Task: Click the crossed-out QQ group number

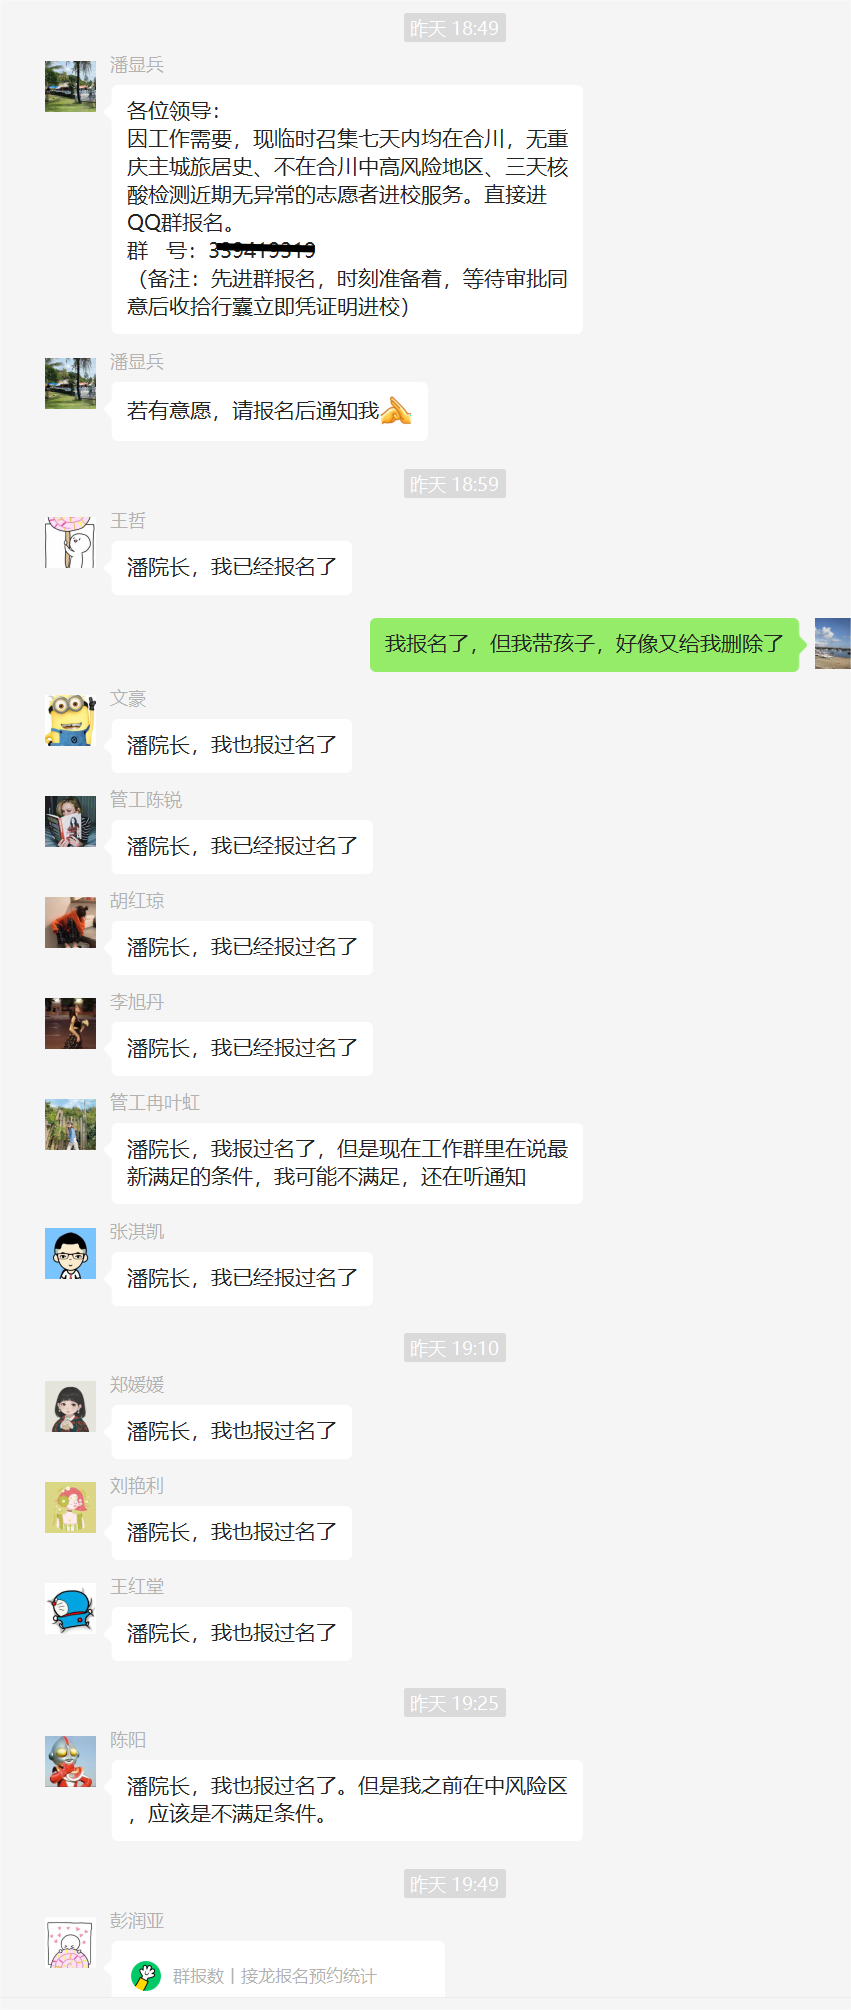Action: [262, 250]
